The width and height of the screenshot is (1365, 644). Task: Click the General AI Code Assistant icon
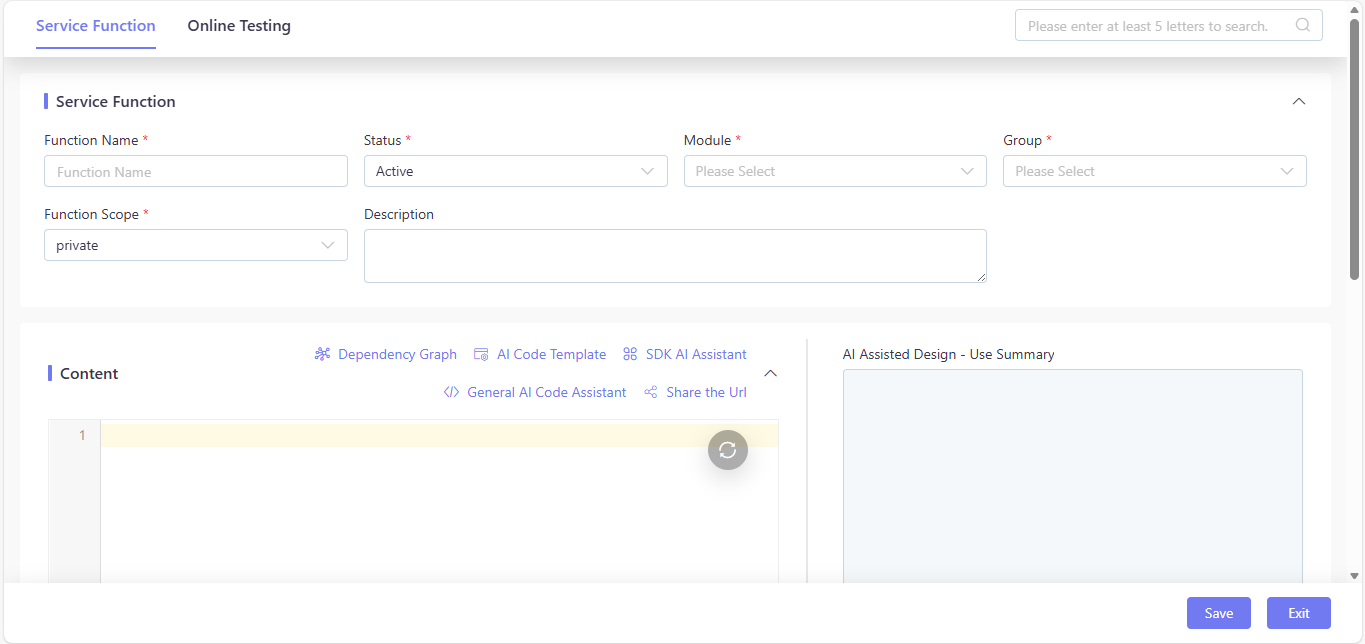pyautogui.click(x=451, y=392)
